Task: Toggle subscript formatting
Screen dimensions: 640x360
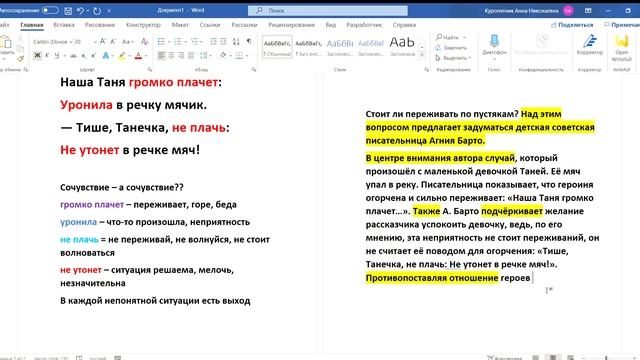Action: [83, 56]
